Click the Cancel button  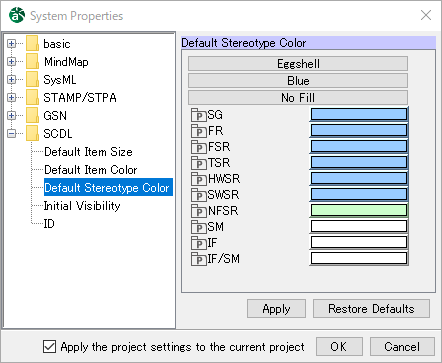[402, 347]
